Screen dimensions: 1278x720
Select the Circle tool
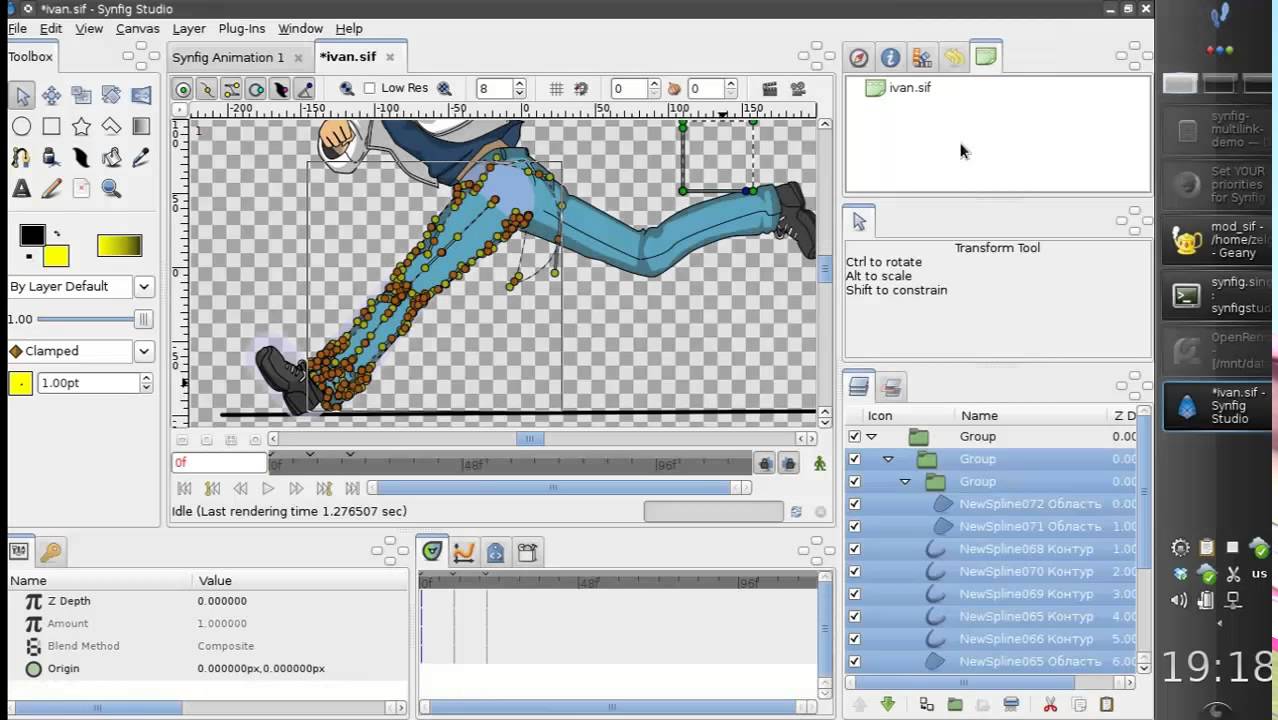[22, 127]
